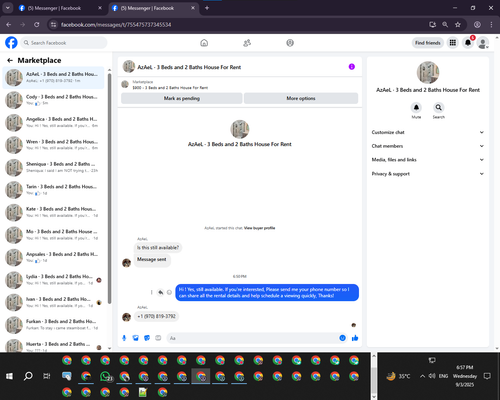The height and width of the screenshot is (400, 500).
Task: Show hidden system tray icons
Action: [422, 376]
